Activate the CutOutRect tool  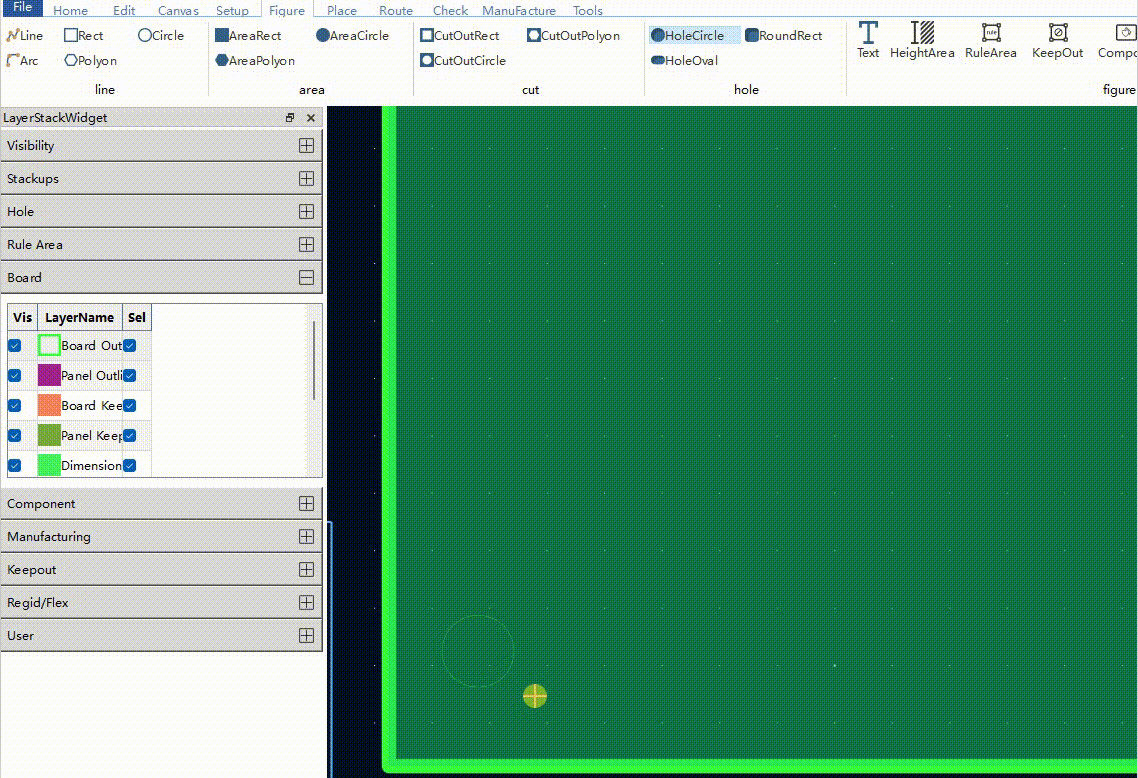click(460, 36)
